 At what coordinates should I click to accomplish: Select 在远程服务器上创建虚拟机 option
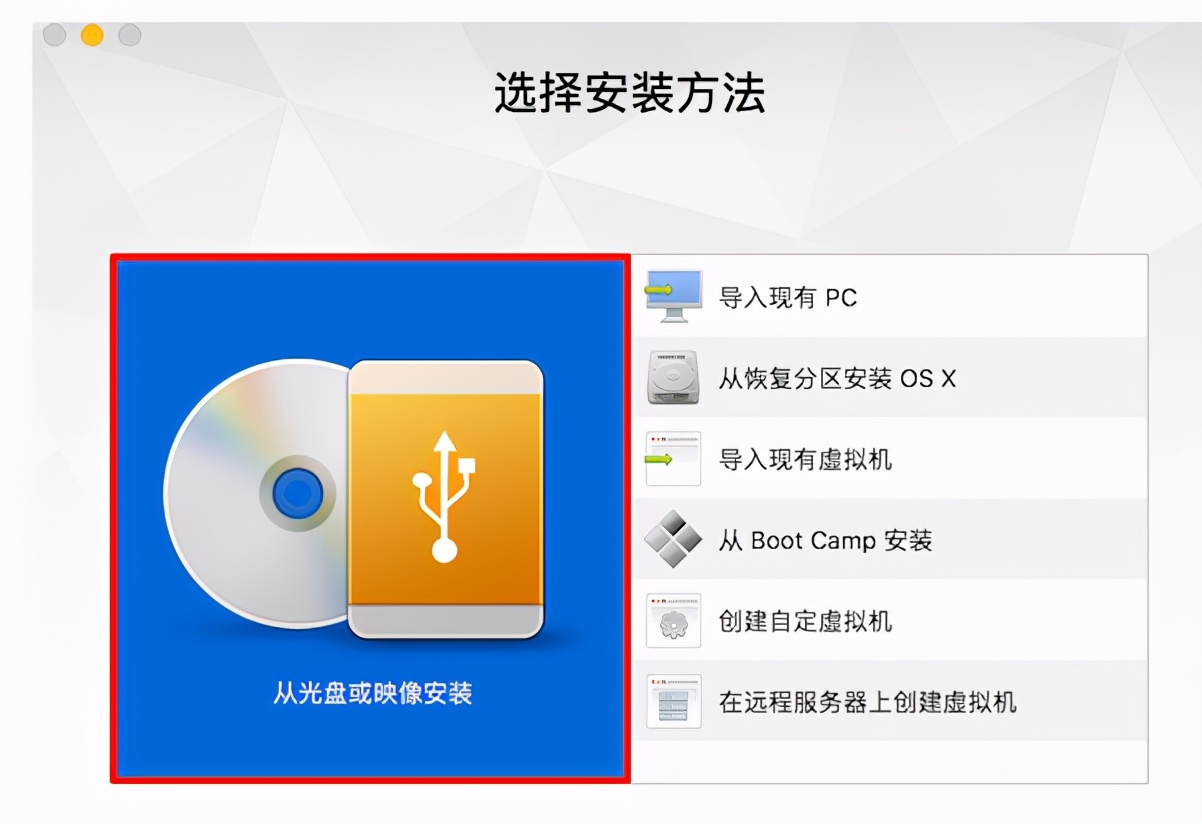[x=890, y=701]
